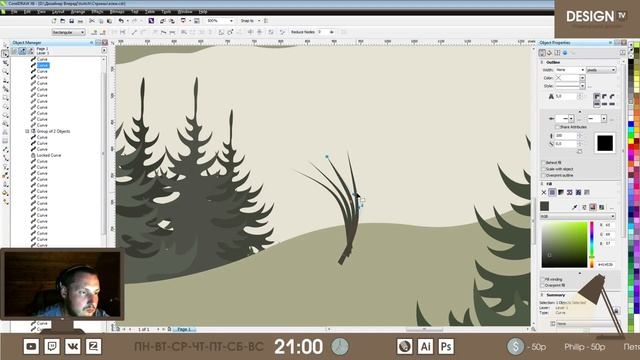Select the mitered corners button
Screen dimensions: 640x360
point(597,97)
